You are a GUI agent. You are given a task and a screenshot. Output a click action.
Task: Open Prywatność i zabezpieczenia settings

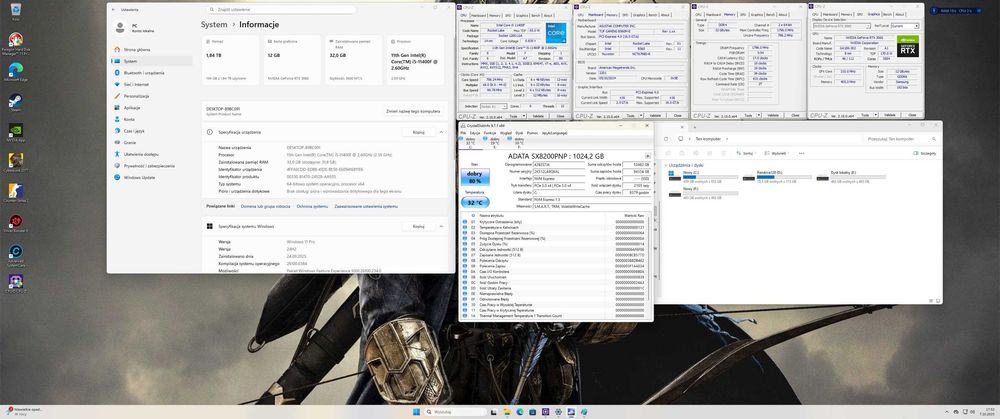click(152, 166)
